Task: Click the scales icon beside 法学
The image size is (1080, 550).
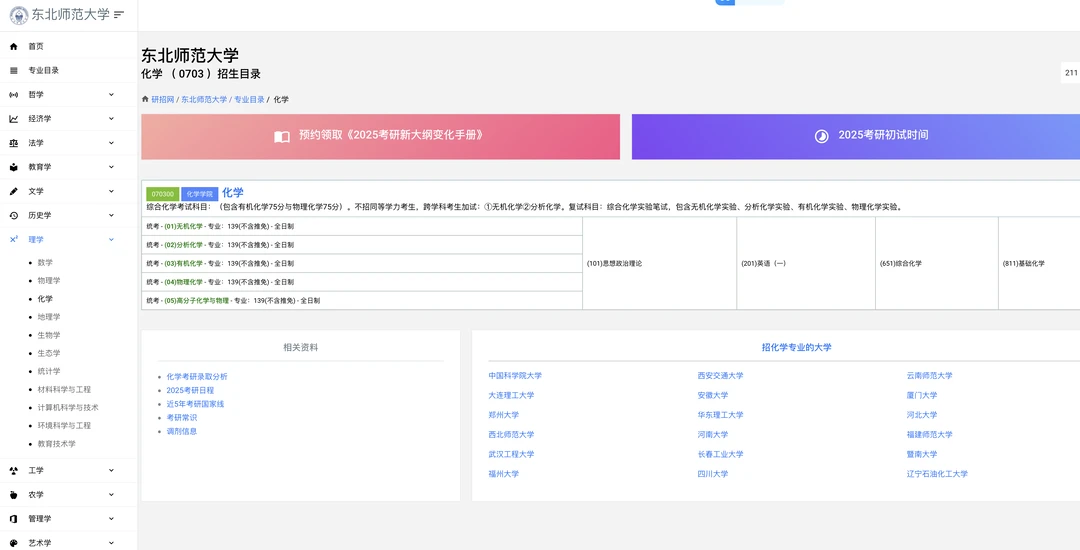Action: pos(14,143)
